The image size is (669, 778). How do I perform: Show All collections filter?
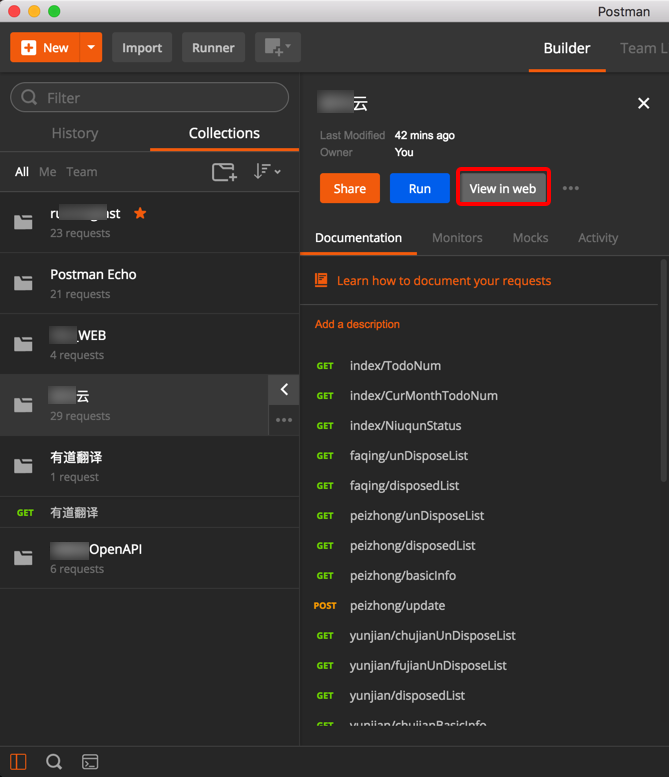click(x=22, y=172)
